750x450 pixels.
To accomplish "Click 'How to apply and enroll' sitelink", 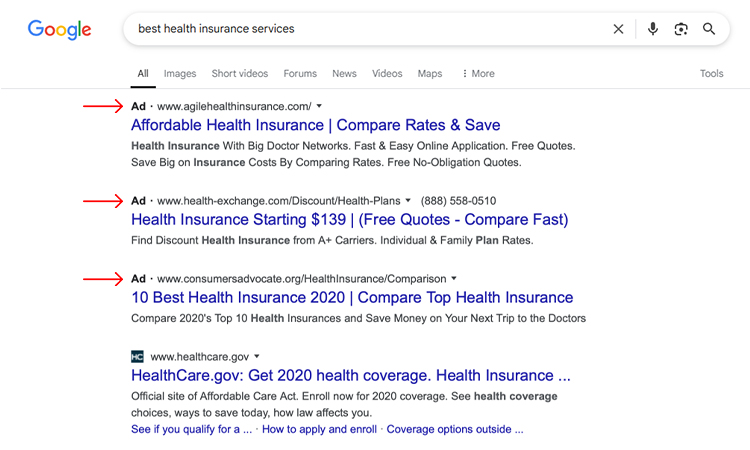I will (320, 429).
